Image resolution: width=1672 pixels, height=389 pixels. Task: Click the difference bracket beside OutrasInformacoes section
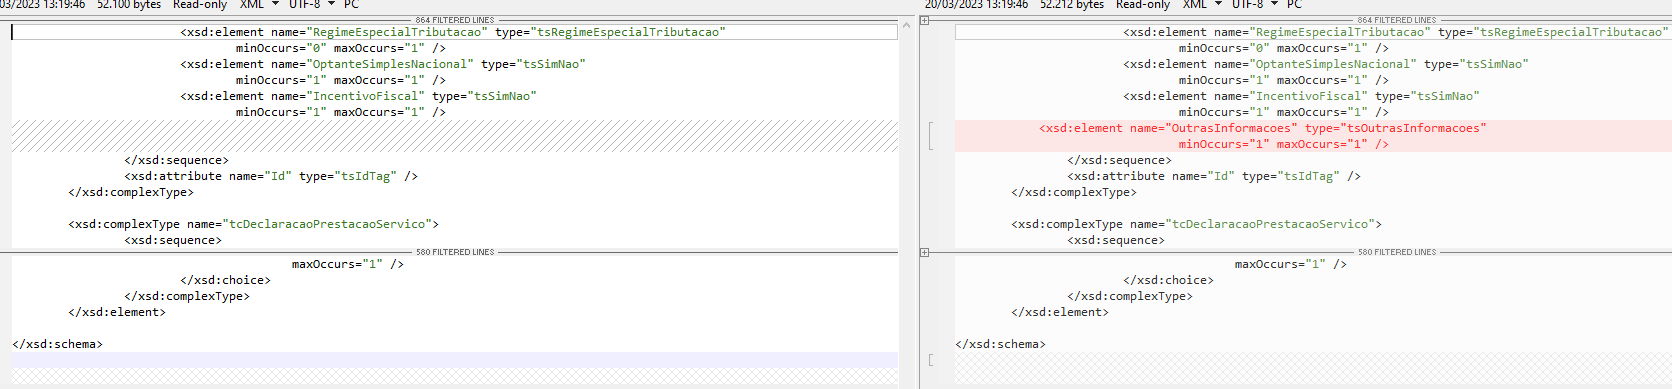[x=931, y=136]
